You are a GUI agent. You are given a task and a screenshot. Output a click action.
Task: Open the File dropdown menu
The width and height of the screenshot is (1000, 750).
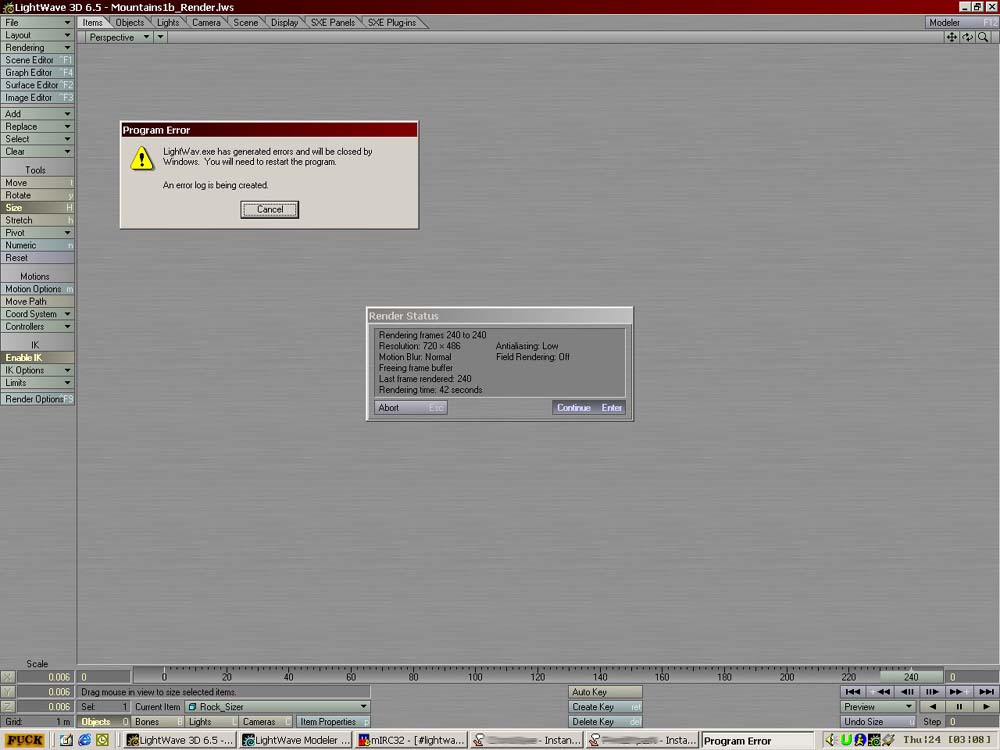pos(37,22)
